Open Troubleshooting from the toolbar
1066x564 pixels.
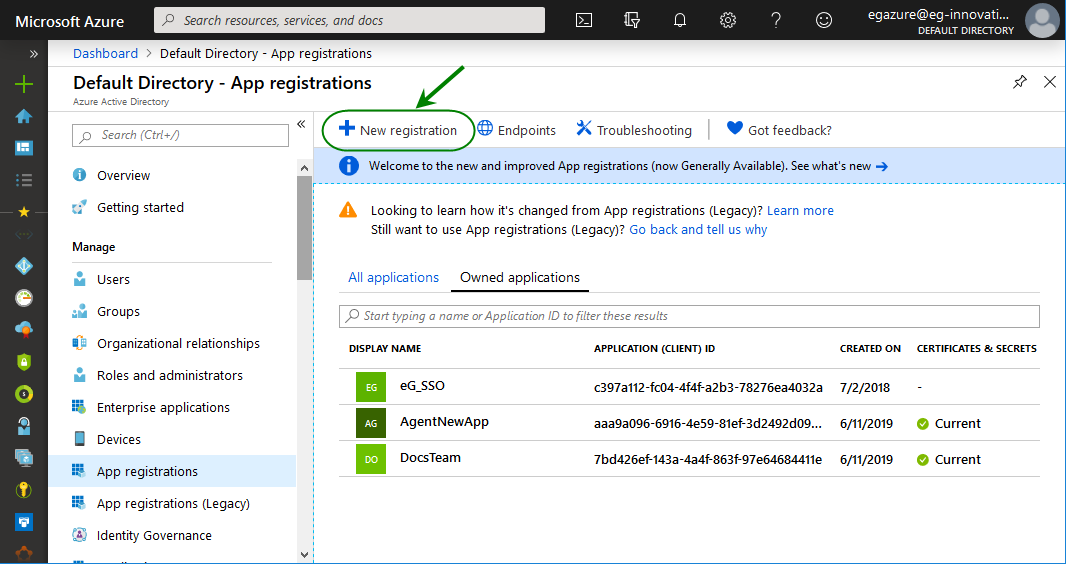click(x=634, y=130)
